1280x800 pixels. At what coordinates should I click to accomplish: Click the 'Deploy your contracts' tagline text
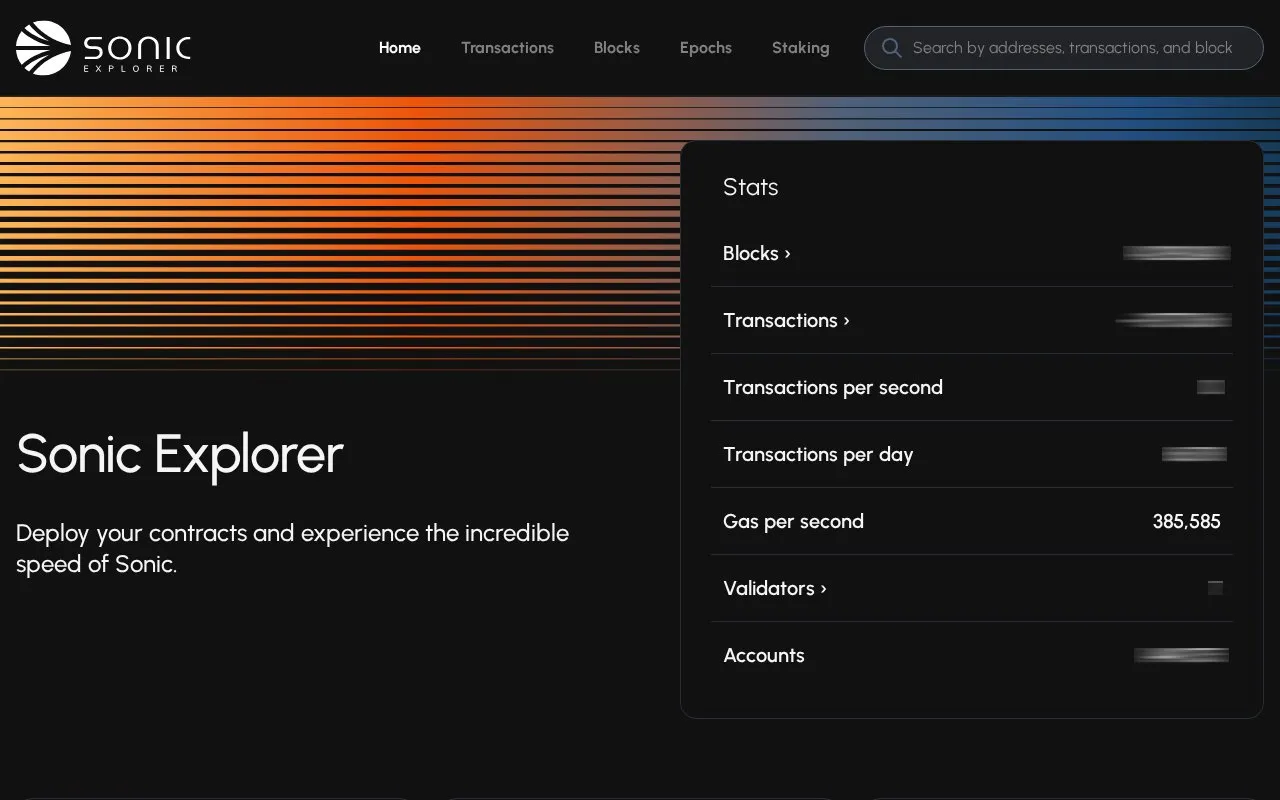point(292,548)
